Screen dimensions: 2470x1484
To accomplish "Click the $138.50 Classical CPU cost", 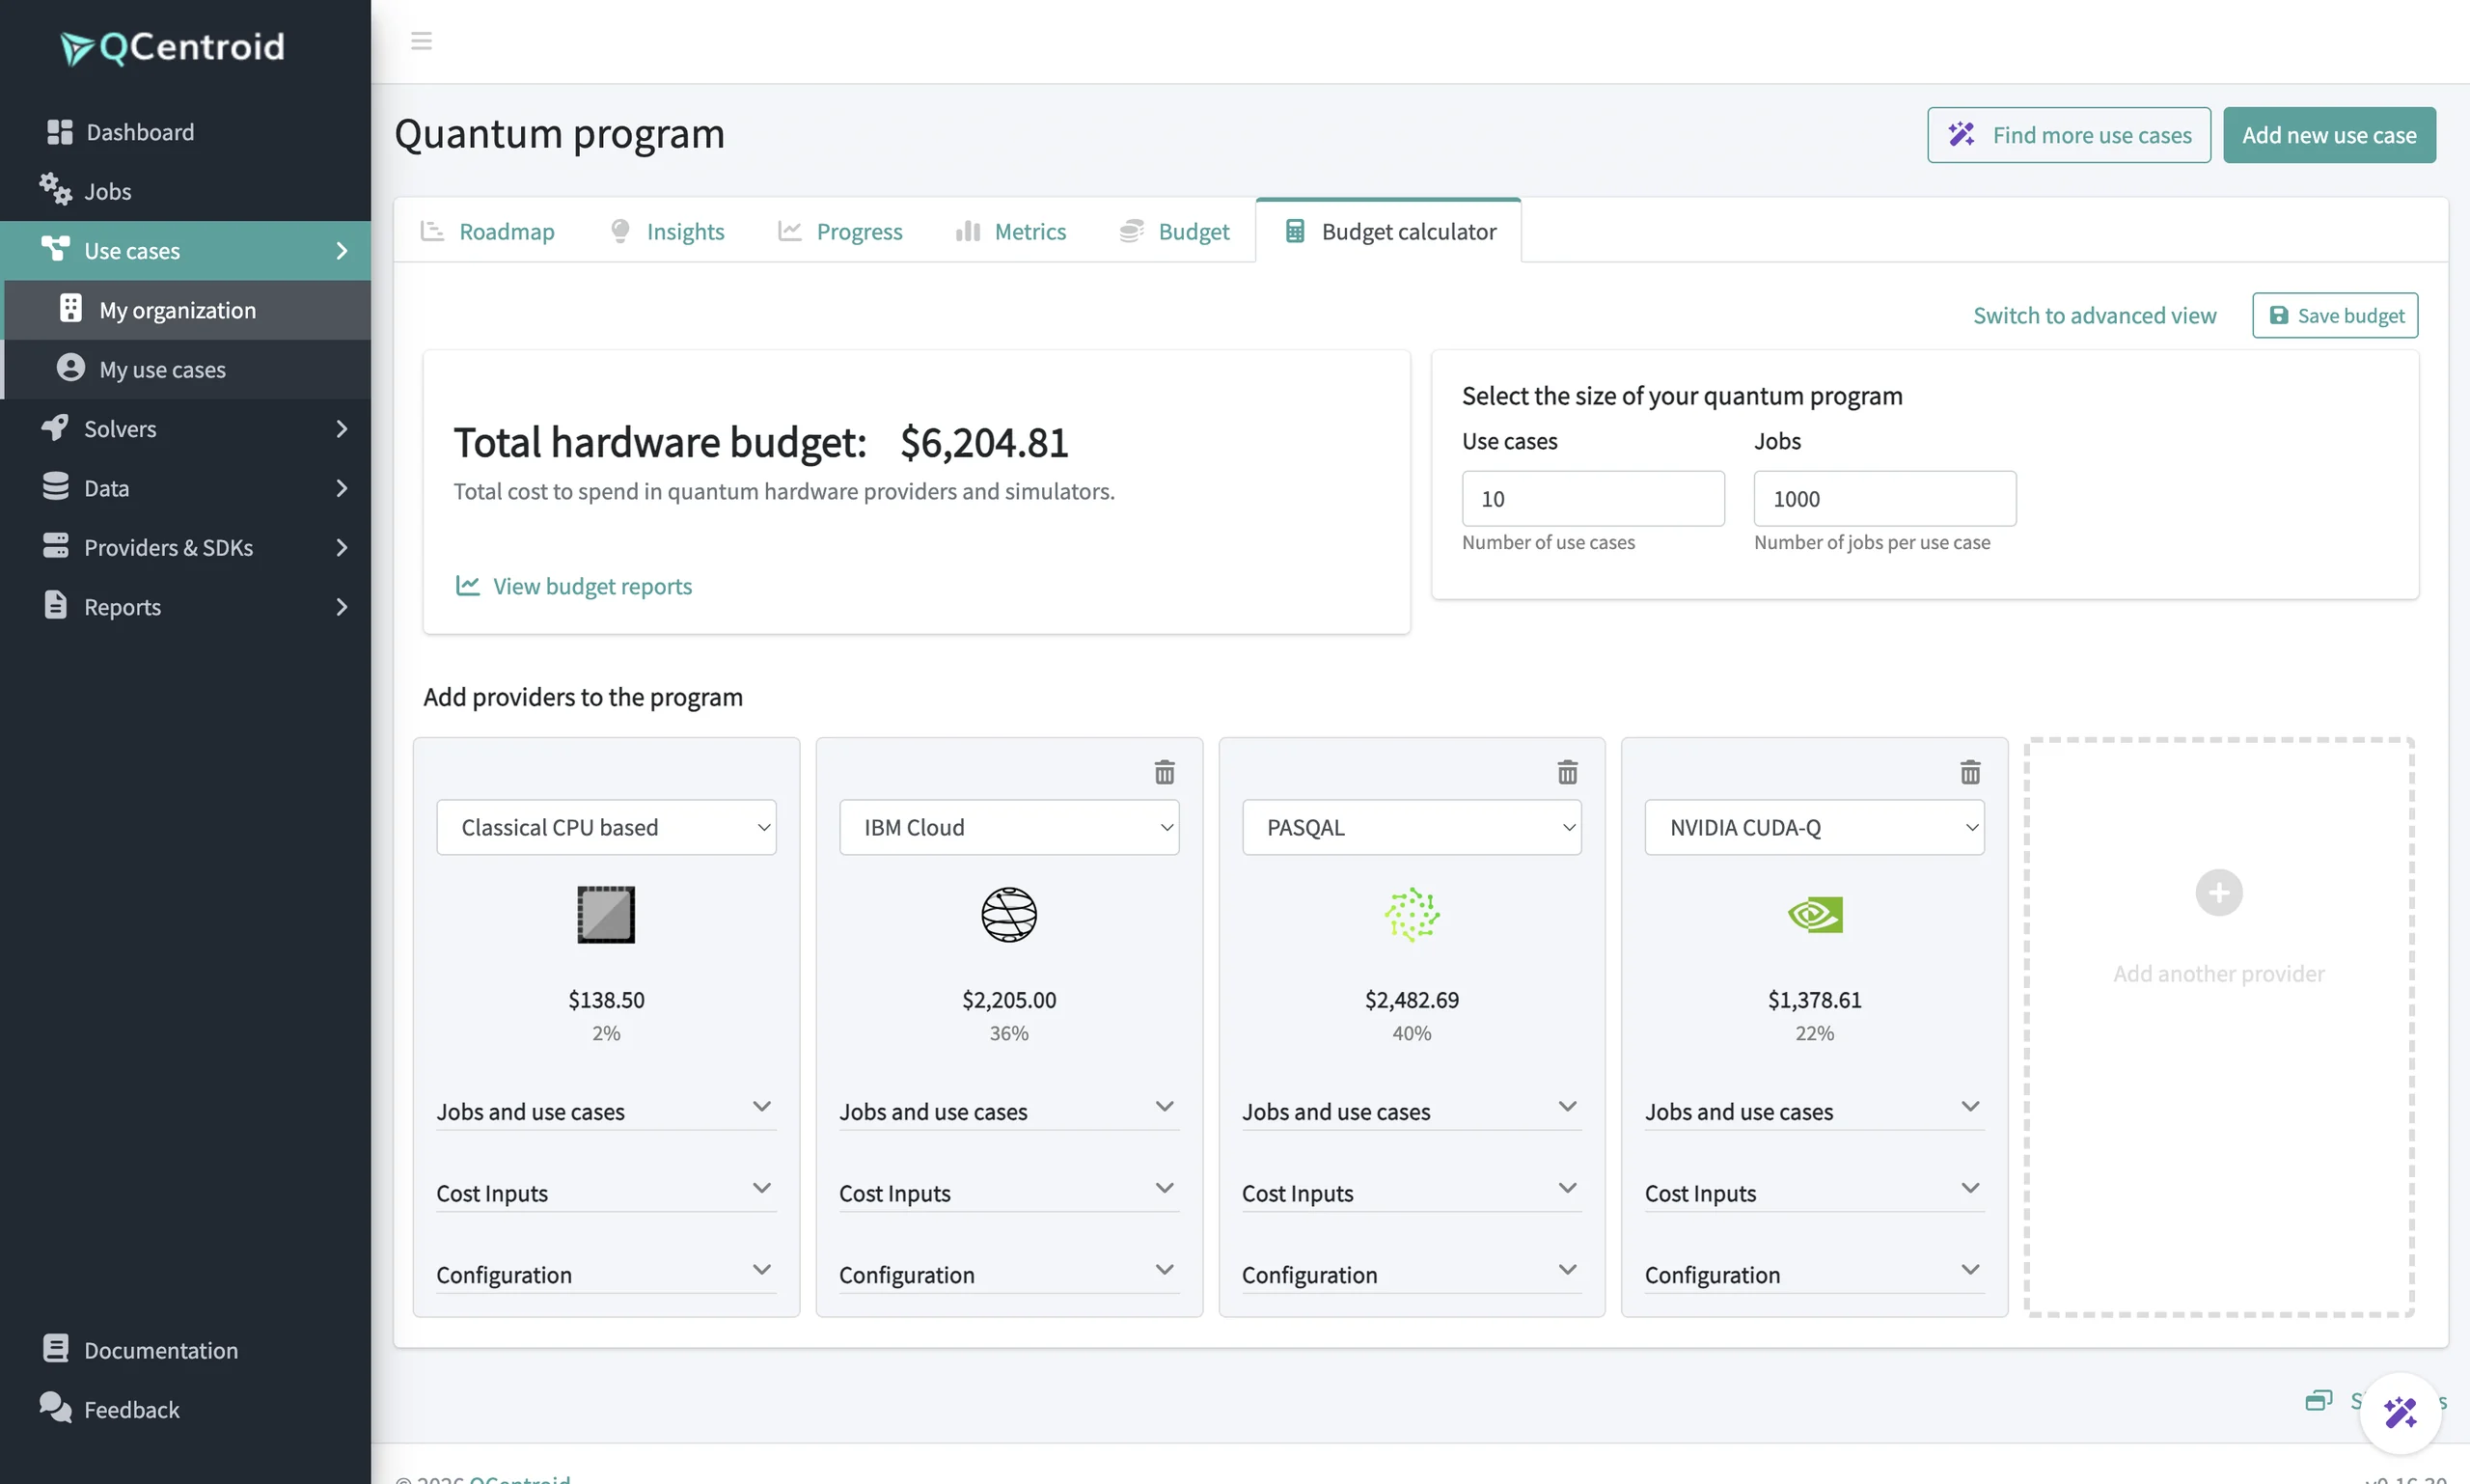I will coord(606,999).
